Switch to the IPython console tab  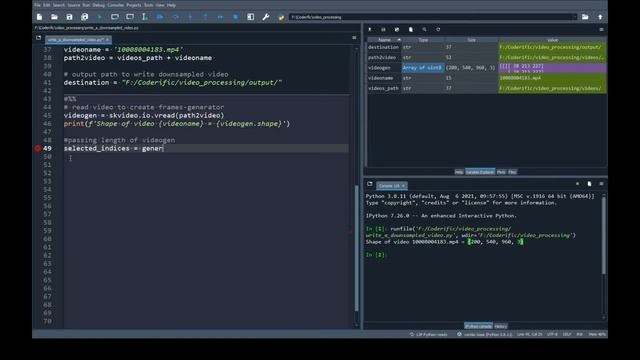point(478,326)
